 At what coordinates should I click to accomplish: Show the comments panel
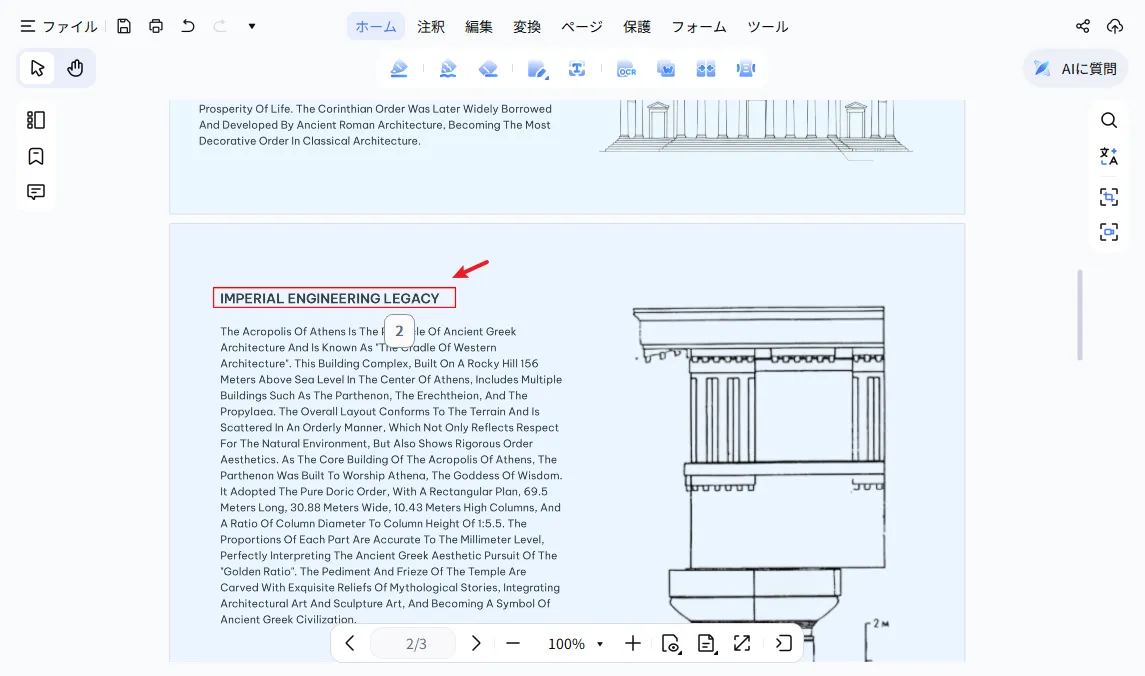click(36, 192)
